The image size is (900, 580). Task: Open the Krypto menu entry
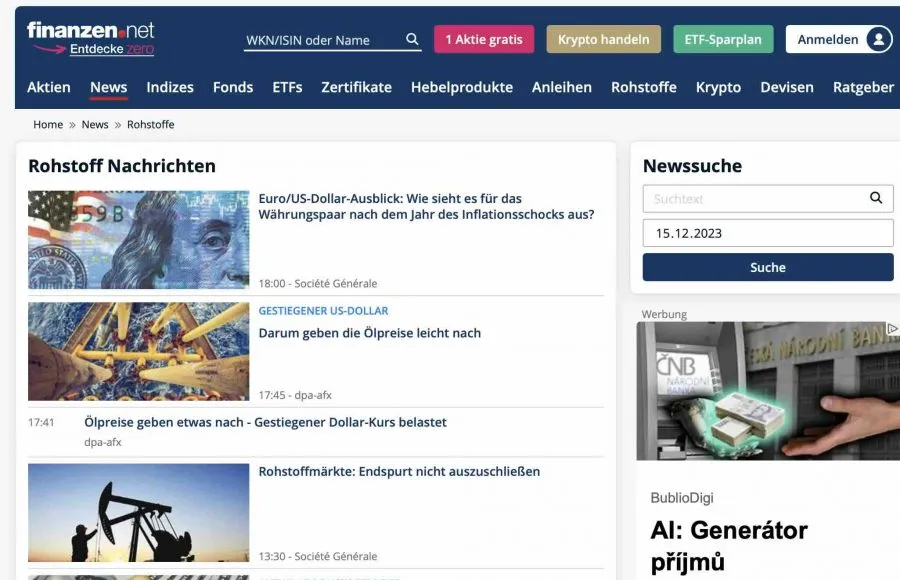click(x=718, y=87)
